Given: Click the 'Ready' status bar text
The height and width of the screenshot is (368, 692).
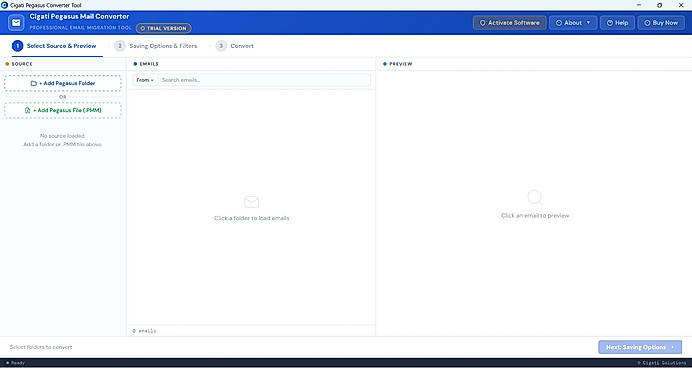Looking at the screenshot, I should (x=18, y=363).
